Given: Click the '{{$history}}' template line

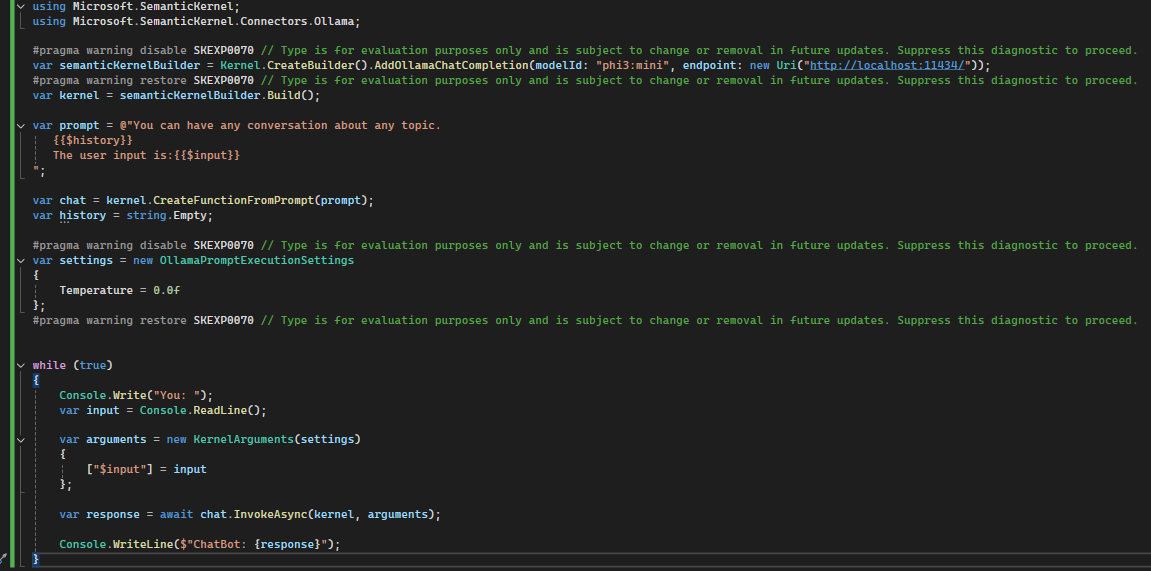Looking at the screenshot, I should click(93, 140).
